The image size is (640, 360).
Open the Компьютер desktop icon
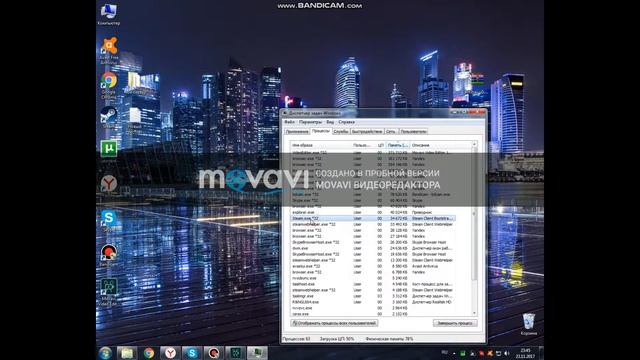109,13
